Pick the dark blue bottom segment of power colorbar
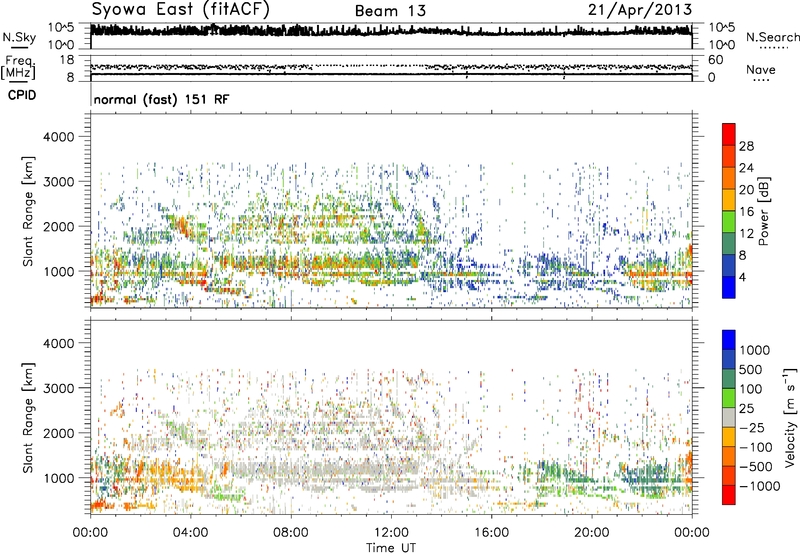This screenshot has height=554, width=800. 729,287
